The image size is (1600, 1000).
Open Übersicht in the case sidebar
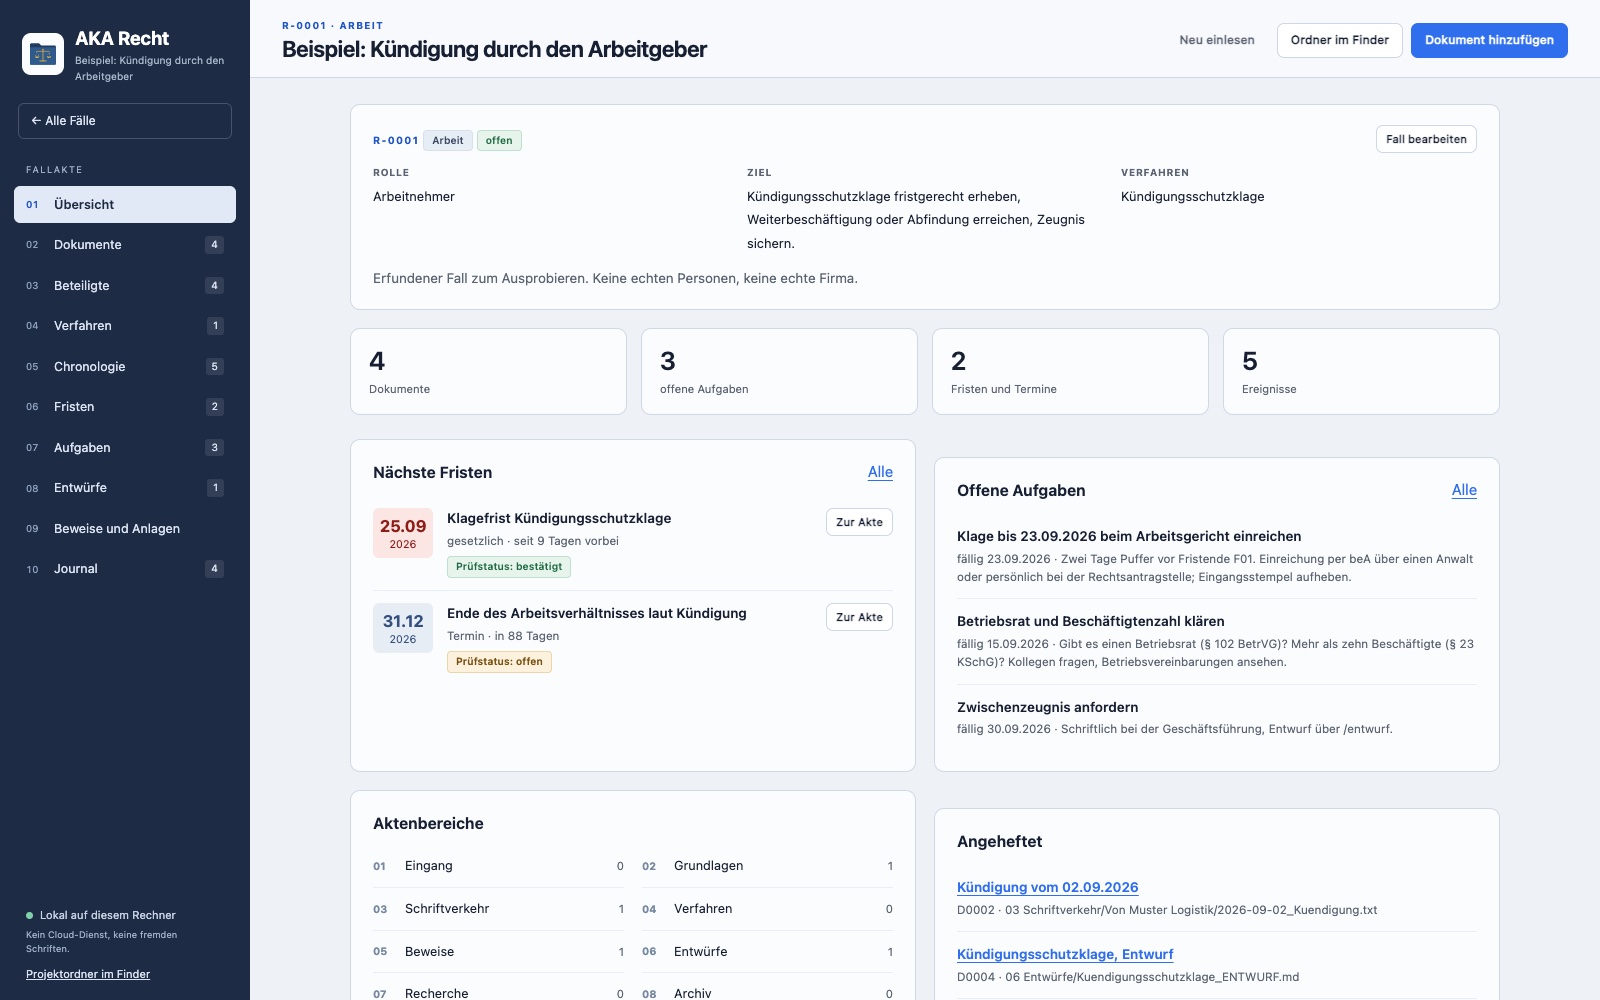pyautogui.click(x=125, y=204)
